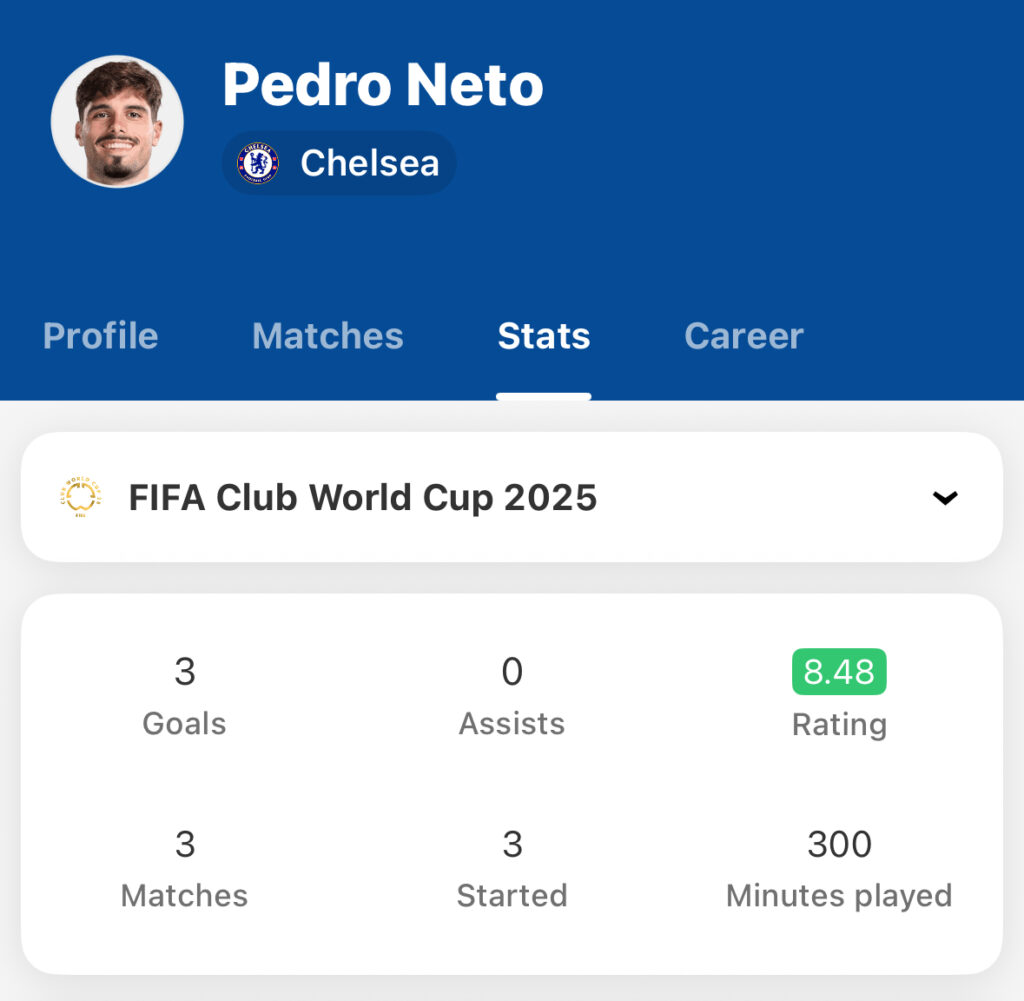This screenshot has width=1024, height=1001.
Task: Expand the competition chevron arrow
Action: [945, 498]
